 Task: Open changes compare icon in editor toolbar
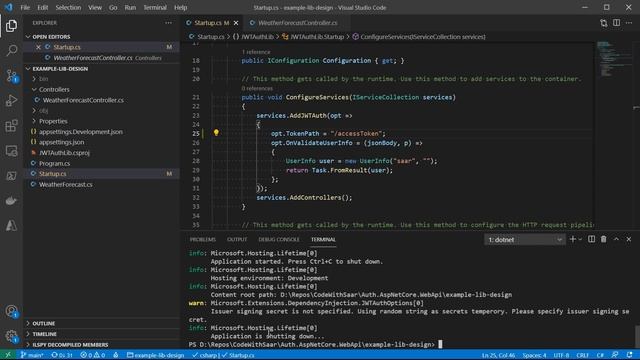(x=604, y=23)
